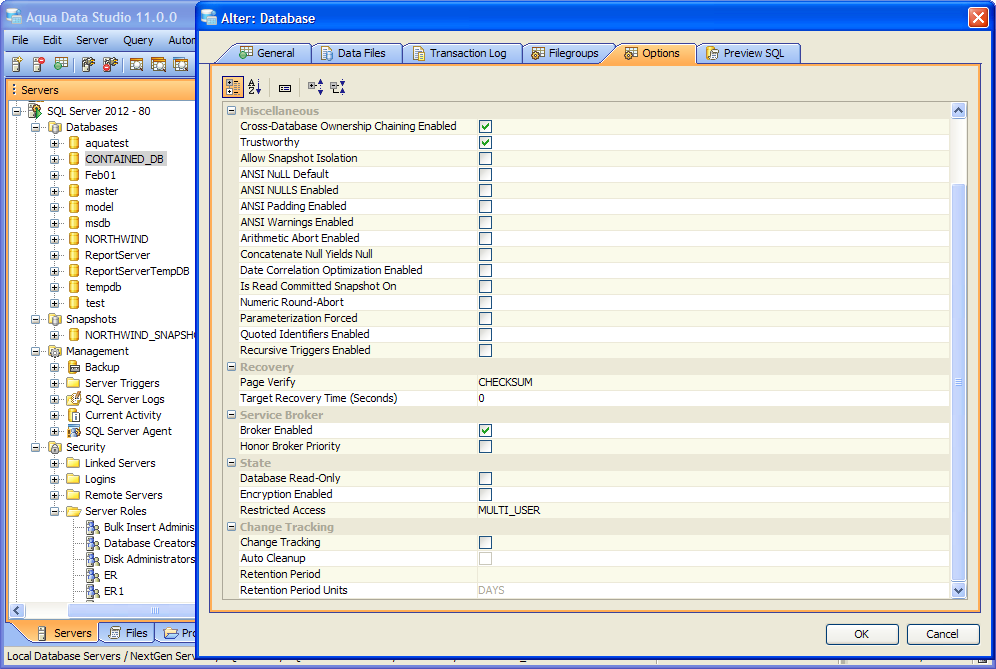Collapse the State category

coord(232,463)
